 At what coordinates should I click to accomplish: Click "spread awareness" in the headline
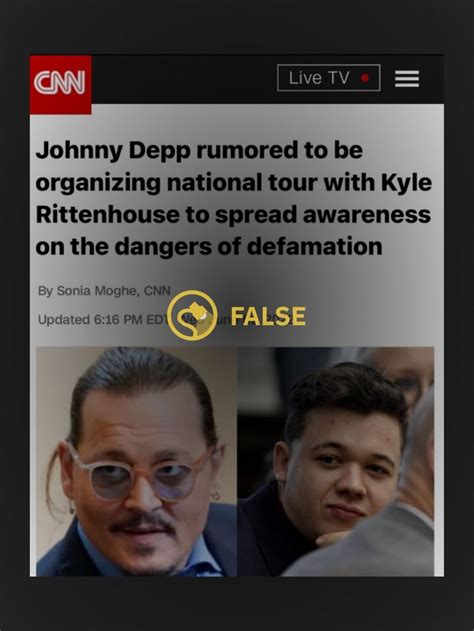pyautogui.click(x=323, y=215)
